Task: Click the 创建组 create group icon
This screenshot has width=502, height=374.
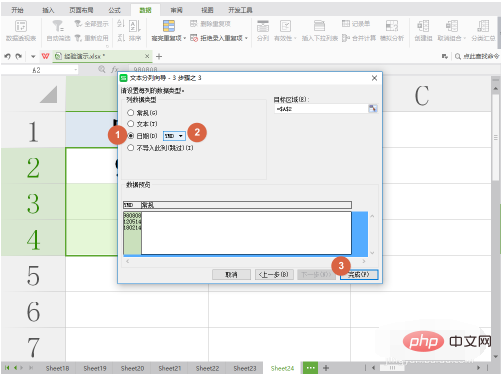Action: coord(423,26)
